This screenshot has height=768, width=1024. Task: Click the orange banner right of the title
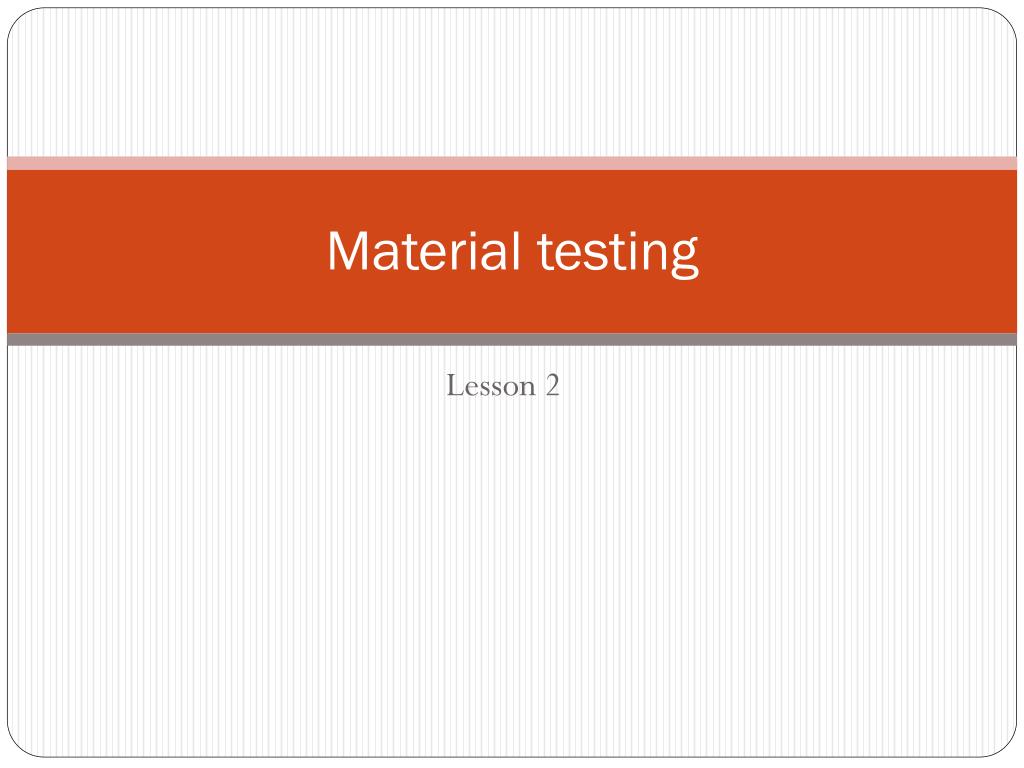point(858,251)
